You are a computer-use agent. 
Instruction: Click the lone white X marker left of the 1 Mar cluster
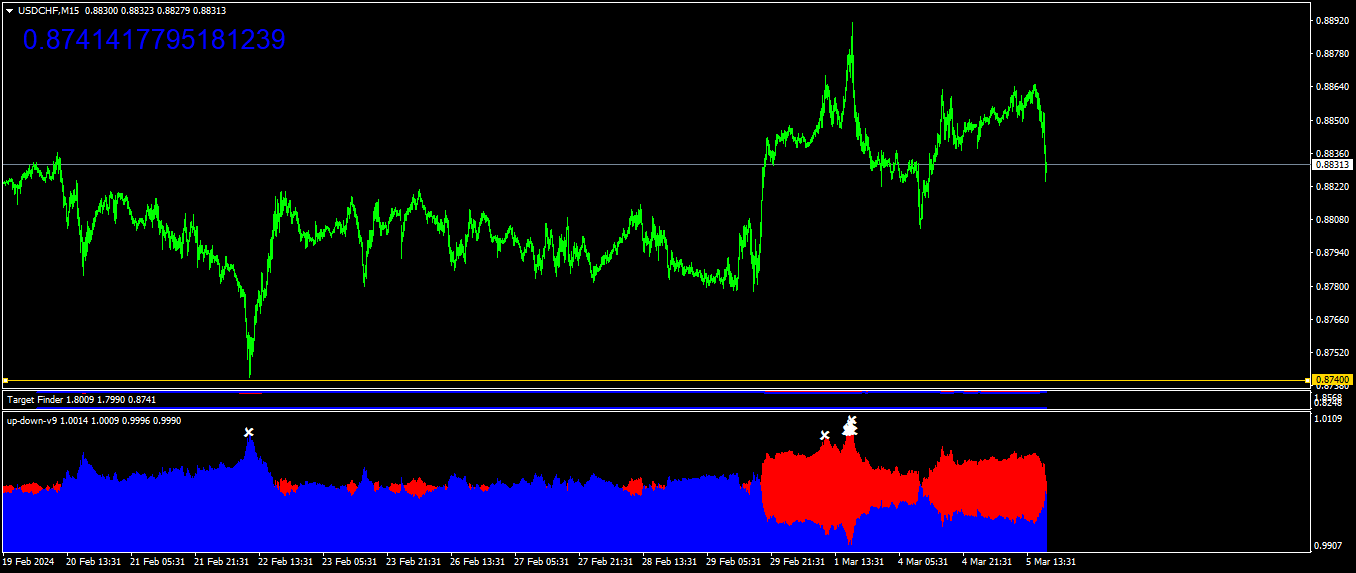(825, 435)
